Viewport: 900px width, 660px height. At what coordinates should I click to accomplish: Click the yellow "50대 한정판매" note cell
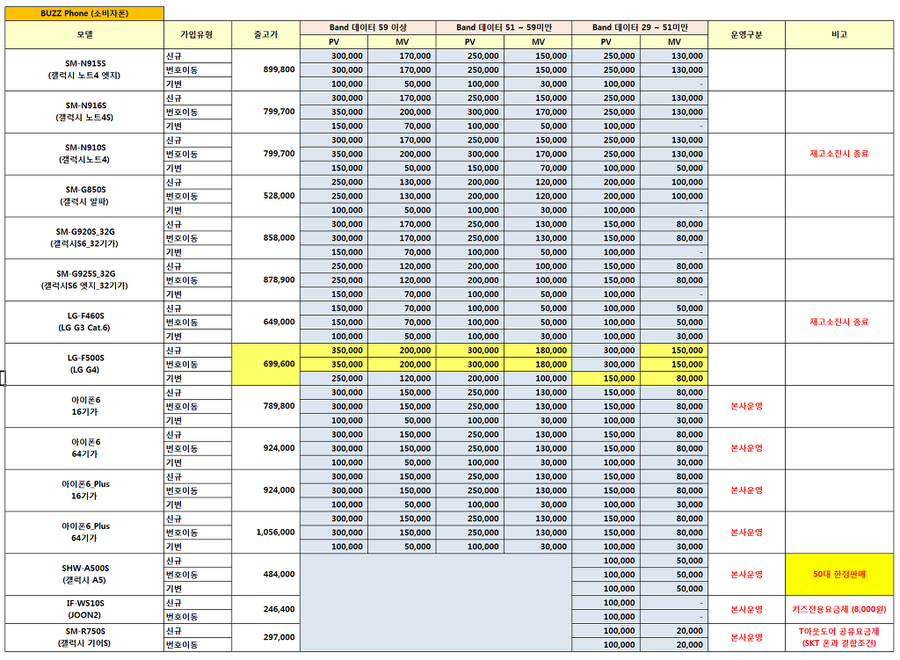(x=839, y=574)
